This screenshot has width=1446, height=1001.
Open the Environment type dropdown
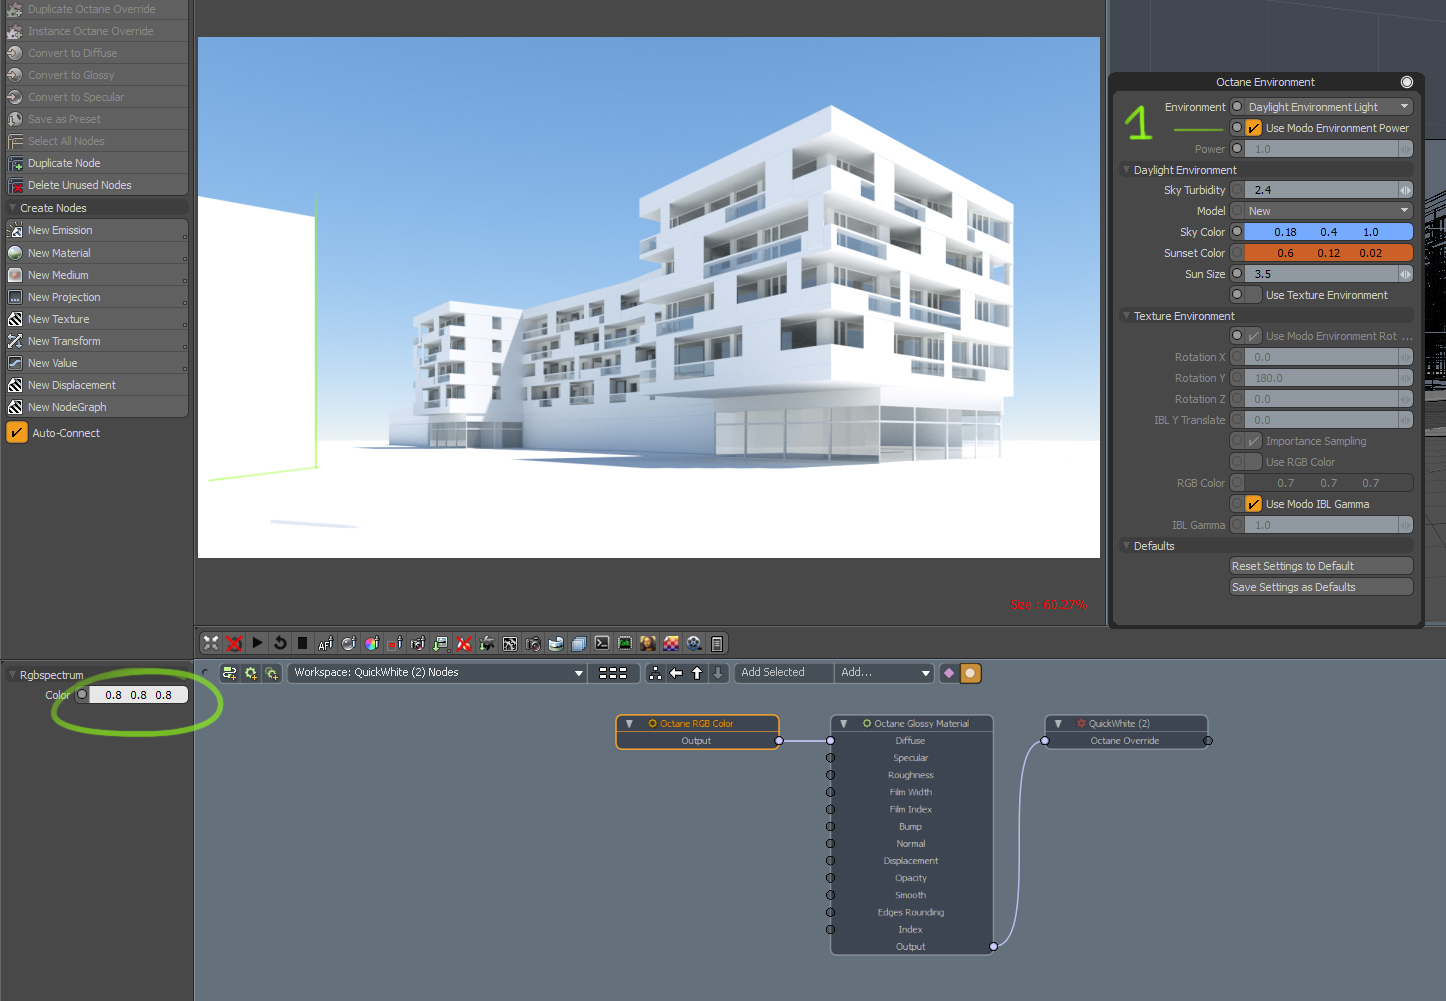pos(1329,107)
